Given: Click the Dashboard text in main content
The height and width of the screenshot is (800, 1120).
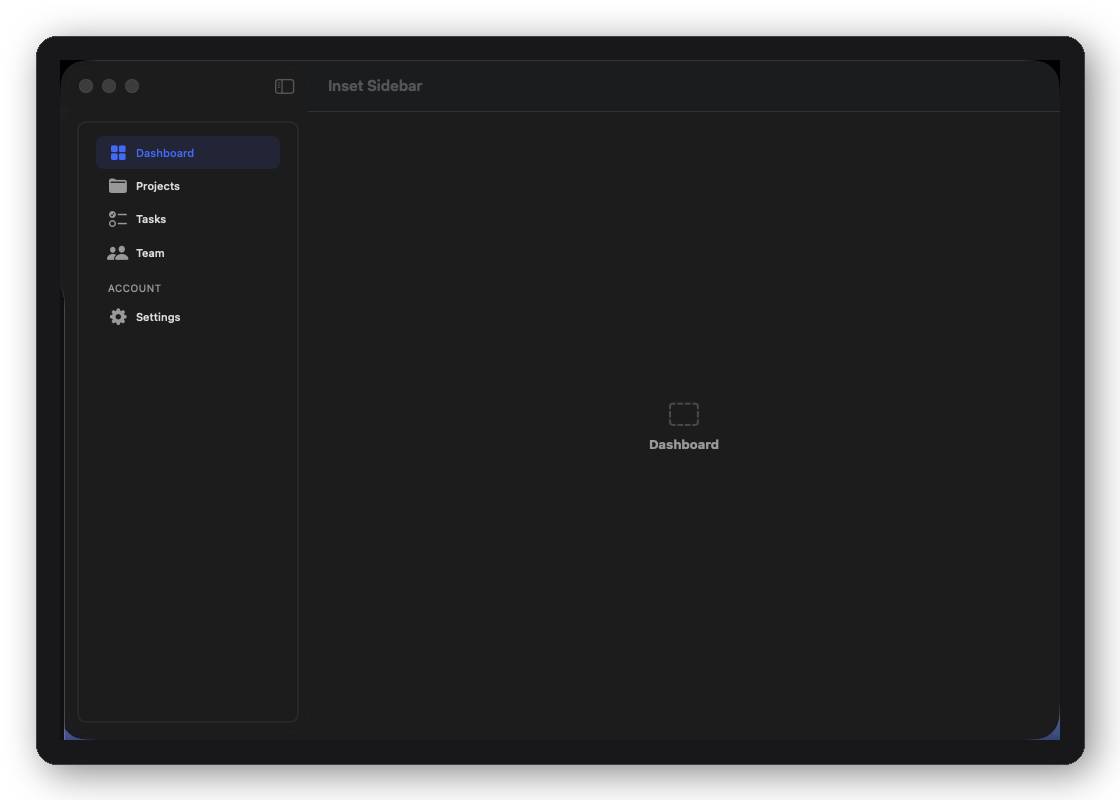Looking at the screenshot, I should (x=684, y=444).
